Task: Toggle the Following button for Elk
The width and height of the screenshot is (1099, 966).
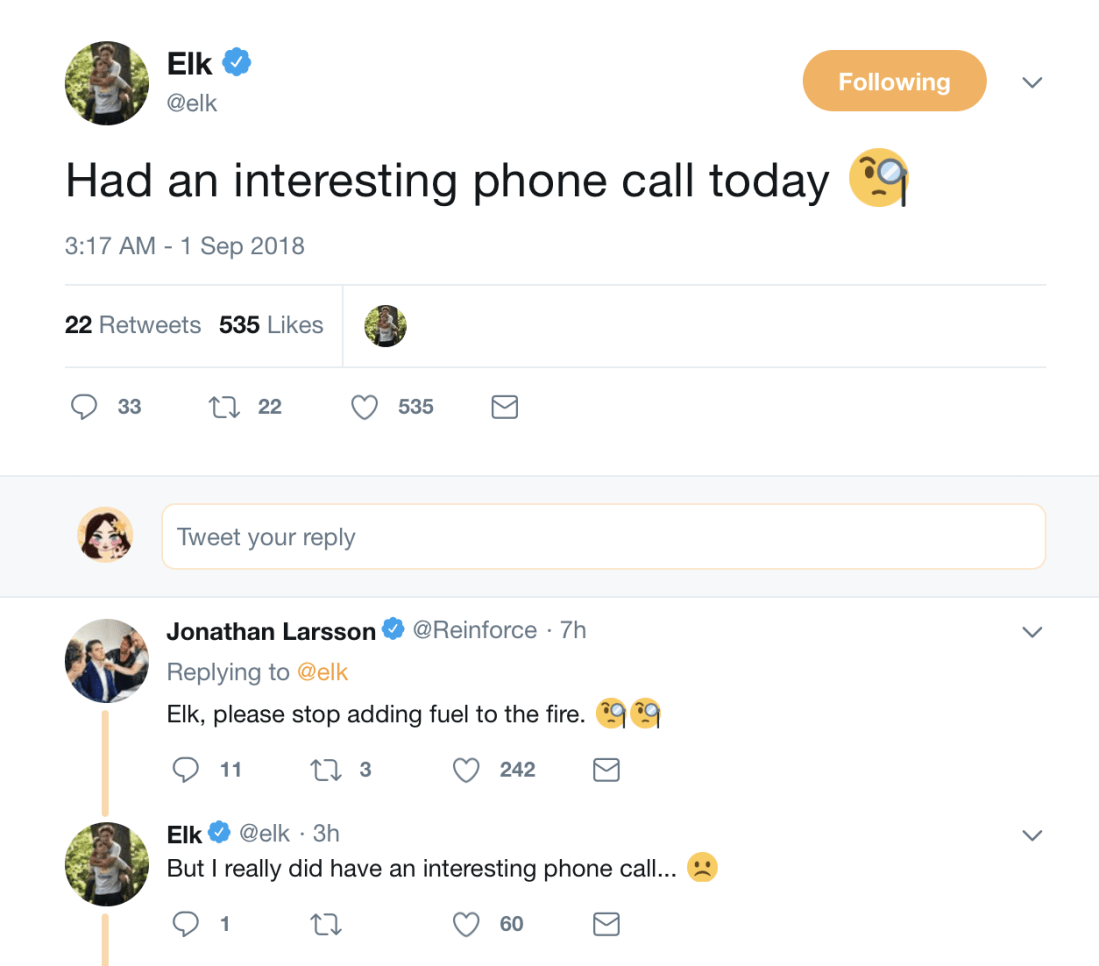Action: click(x=894, y=81)
